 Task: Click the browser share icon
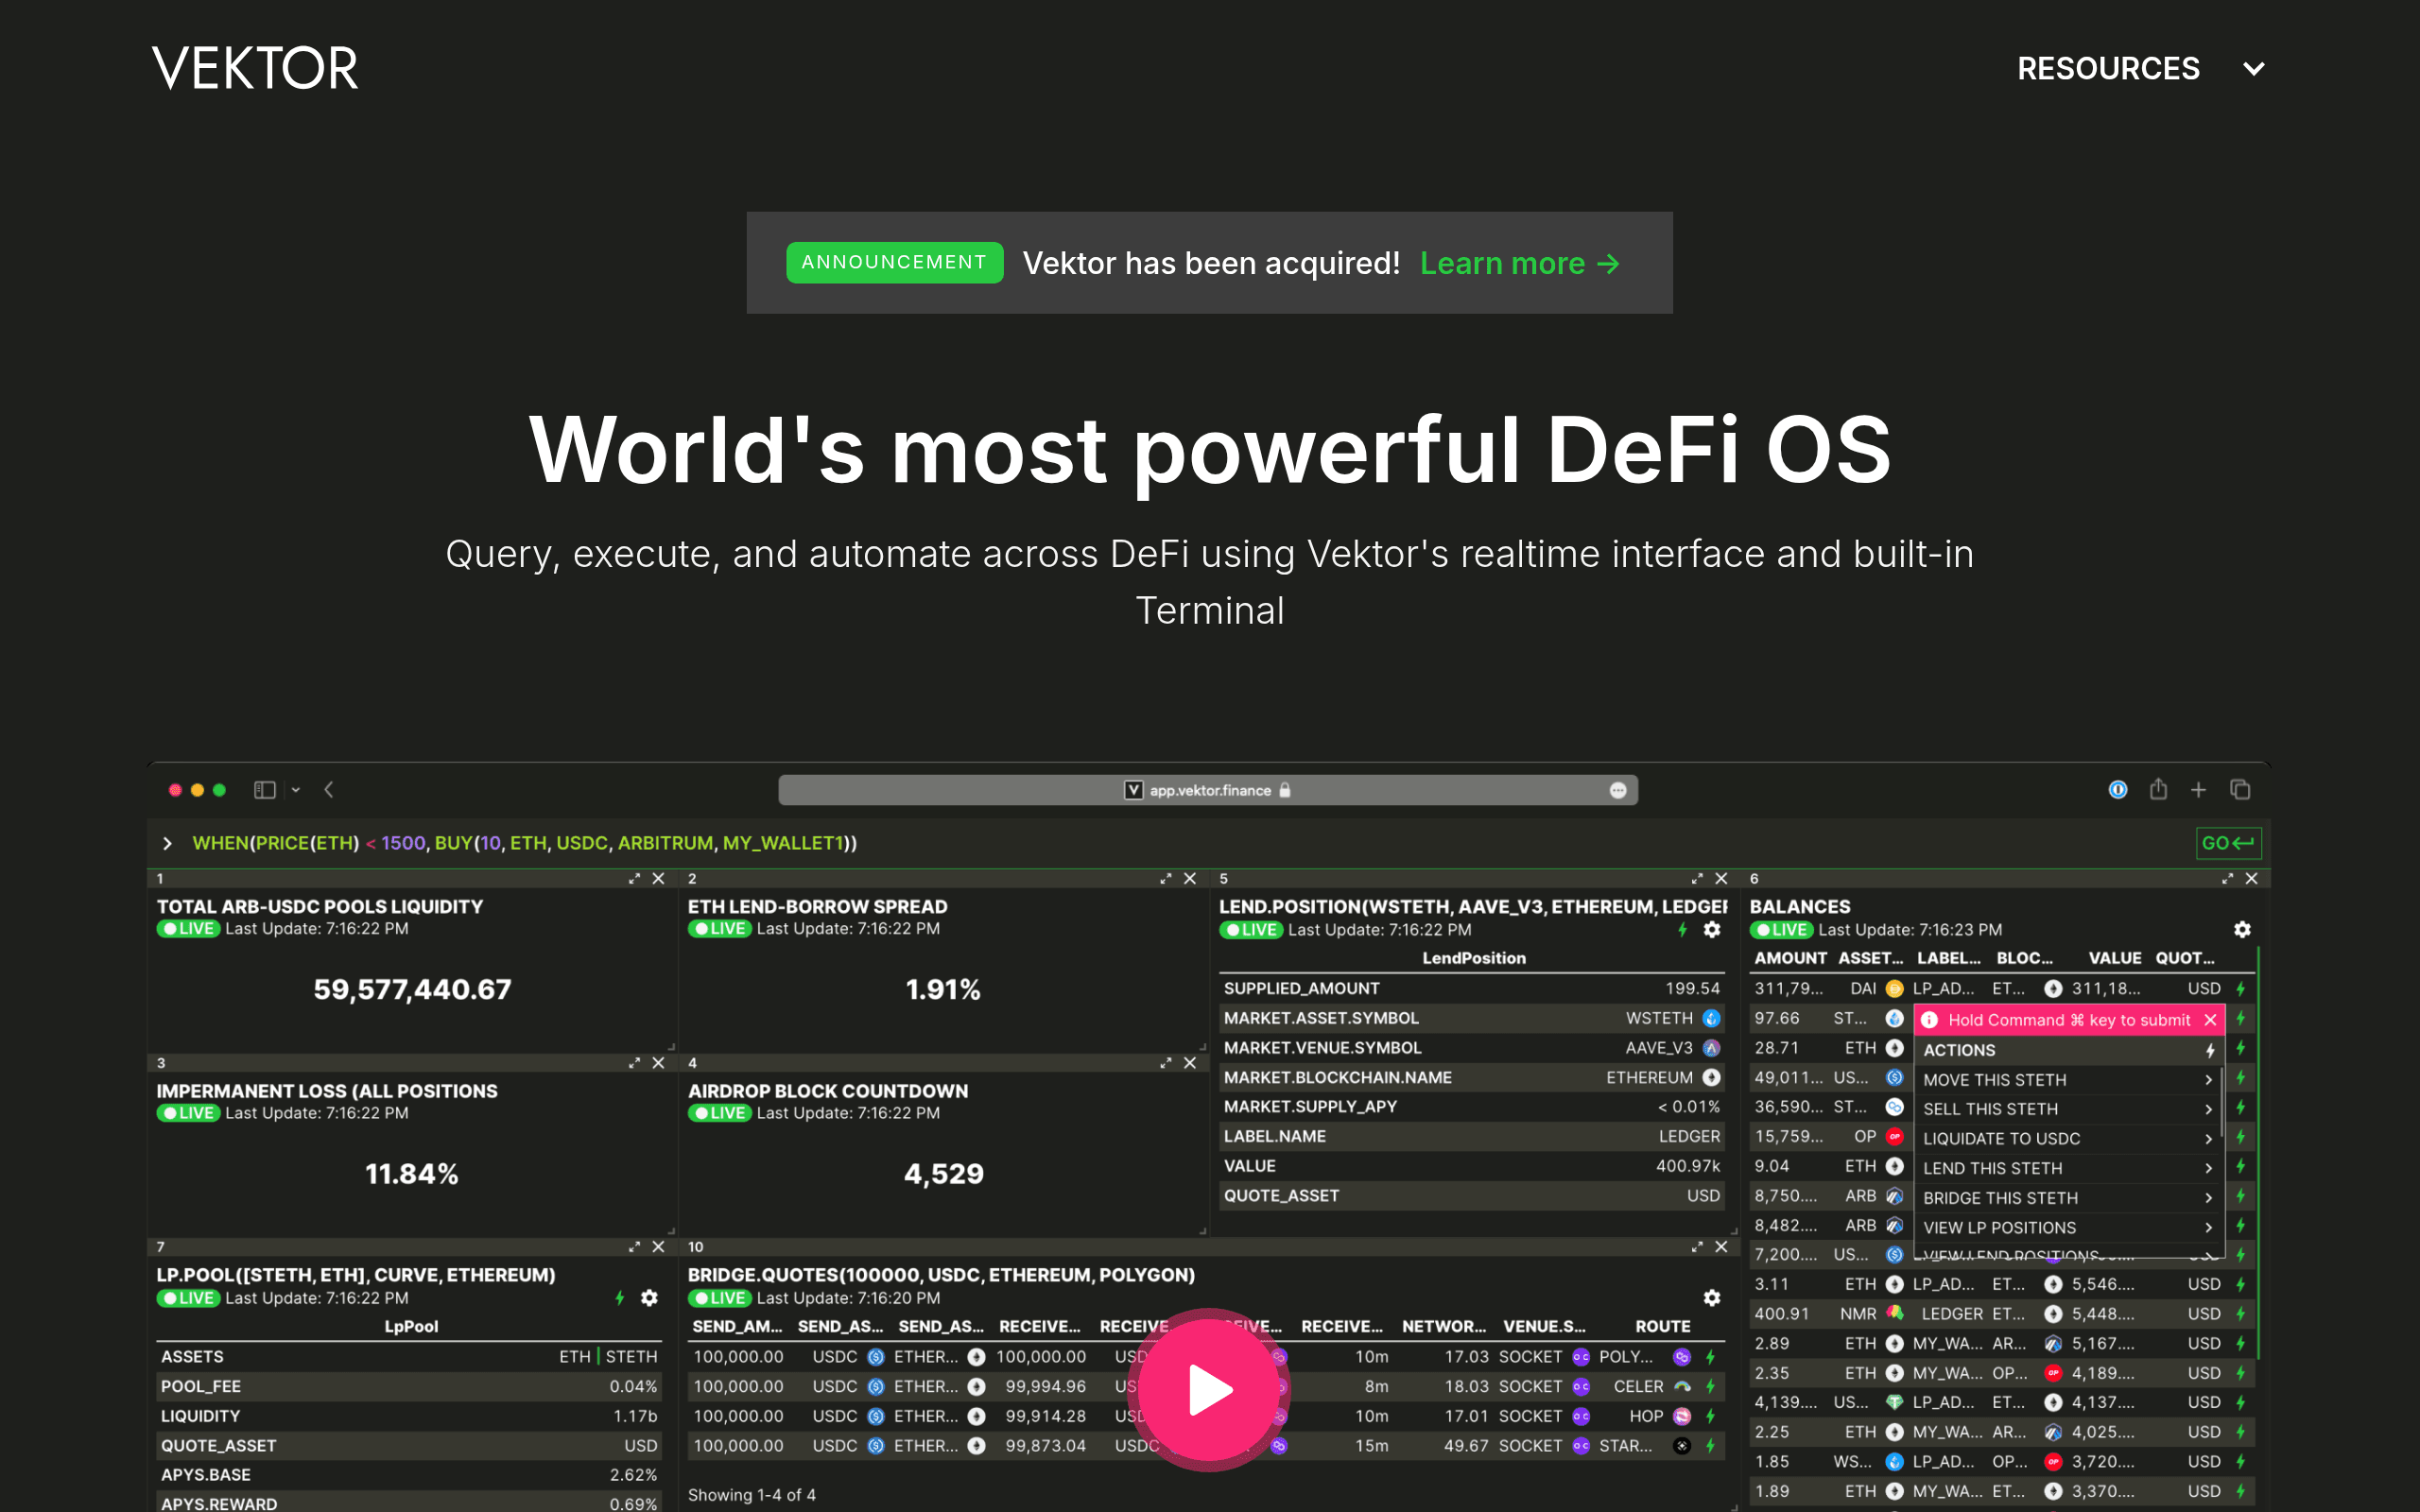tap(2158, 790)
